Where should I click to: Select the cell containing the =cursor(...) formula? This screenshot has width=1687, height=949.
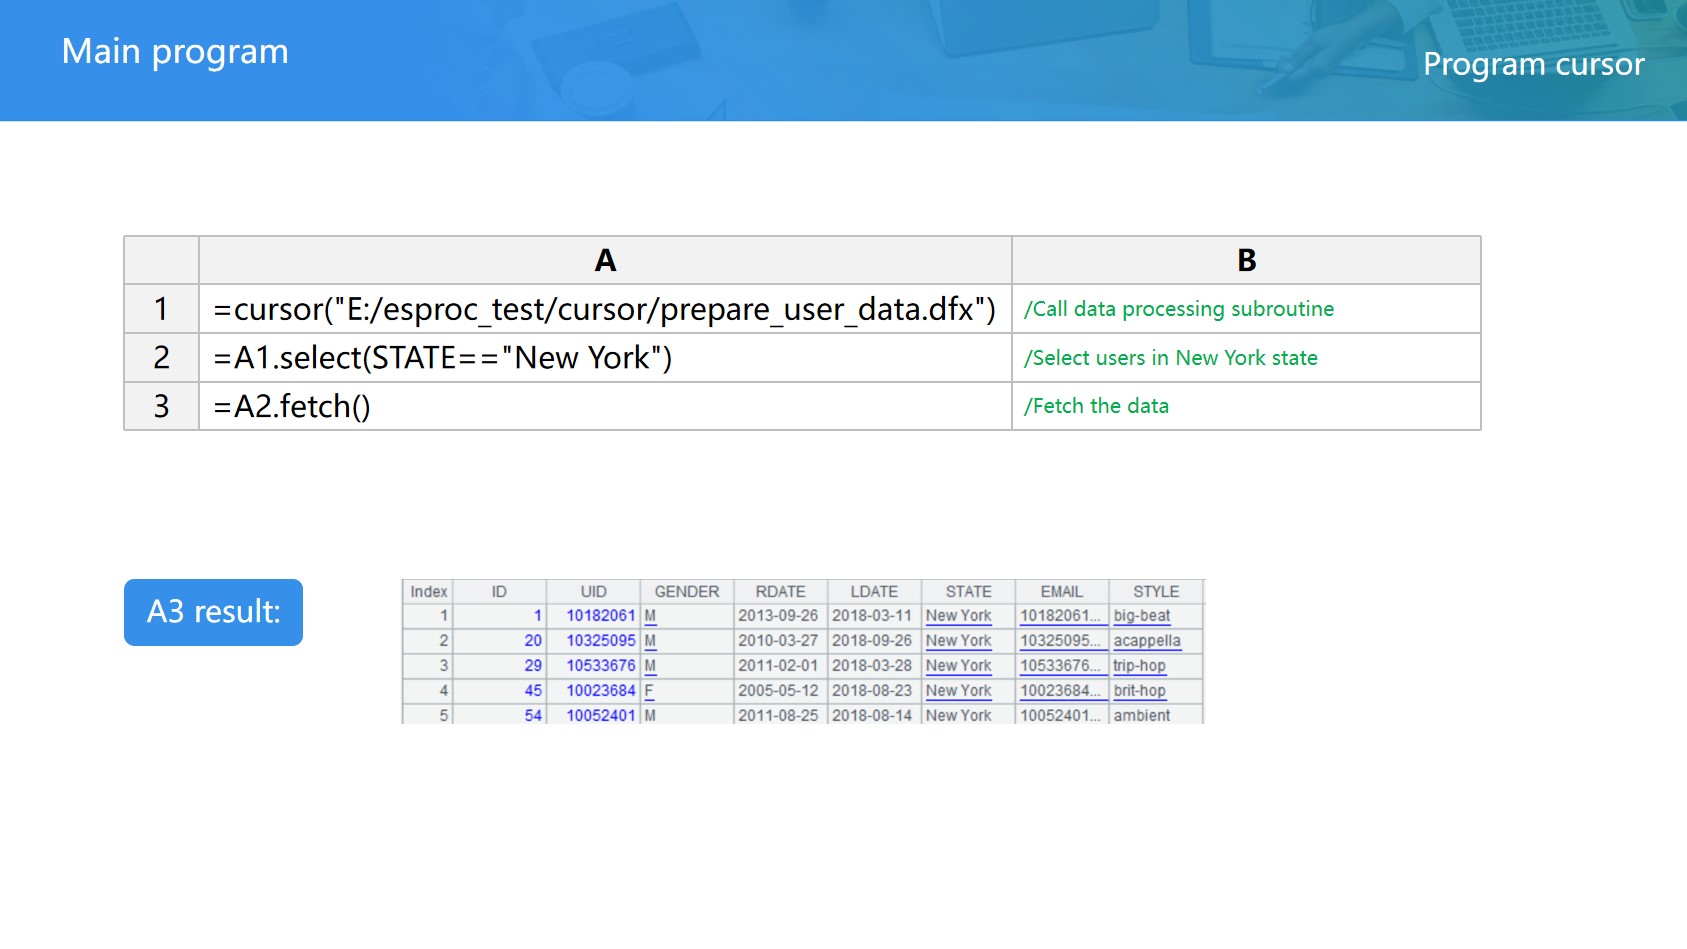[604, 309]
